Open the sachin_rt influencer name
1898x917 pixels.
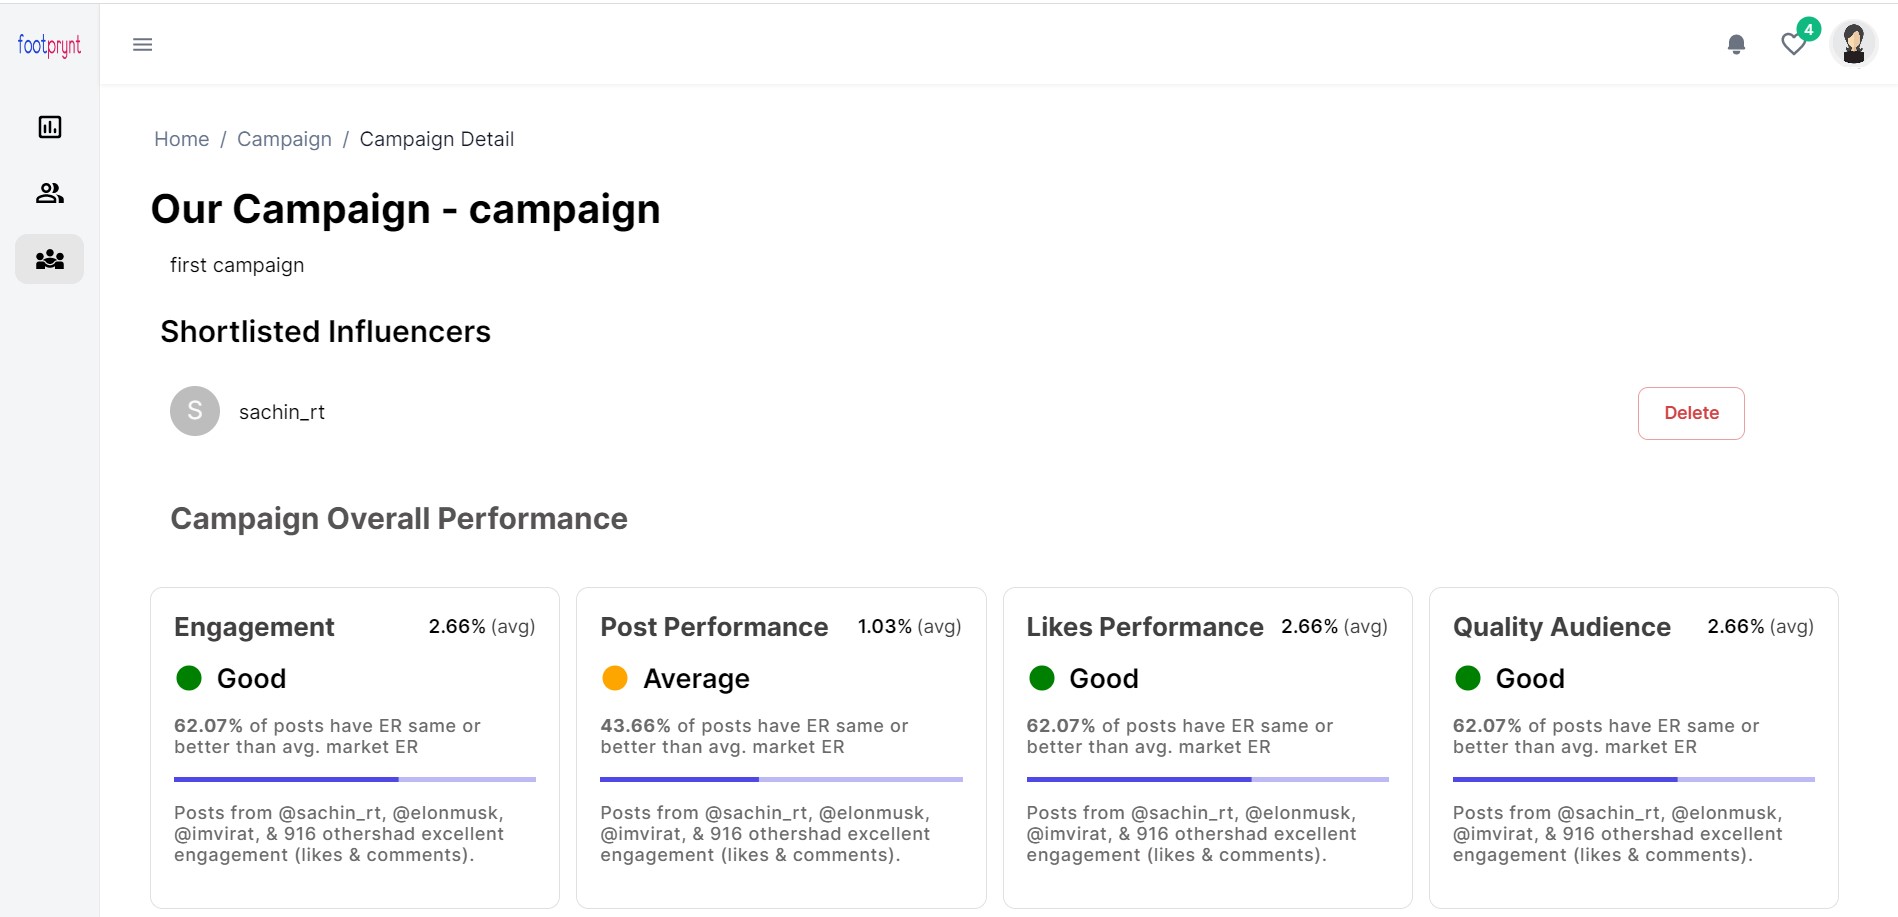pos(282,412)
